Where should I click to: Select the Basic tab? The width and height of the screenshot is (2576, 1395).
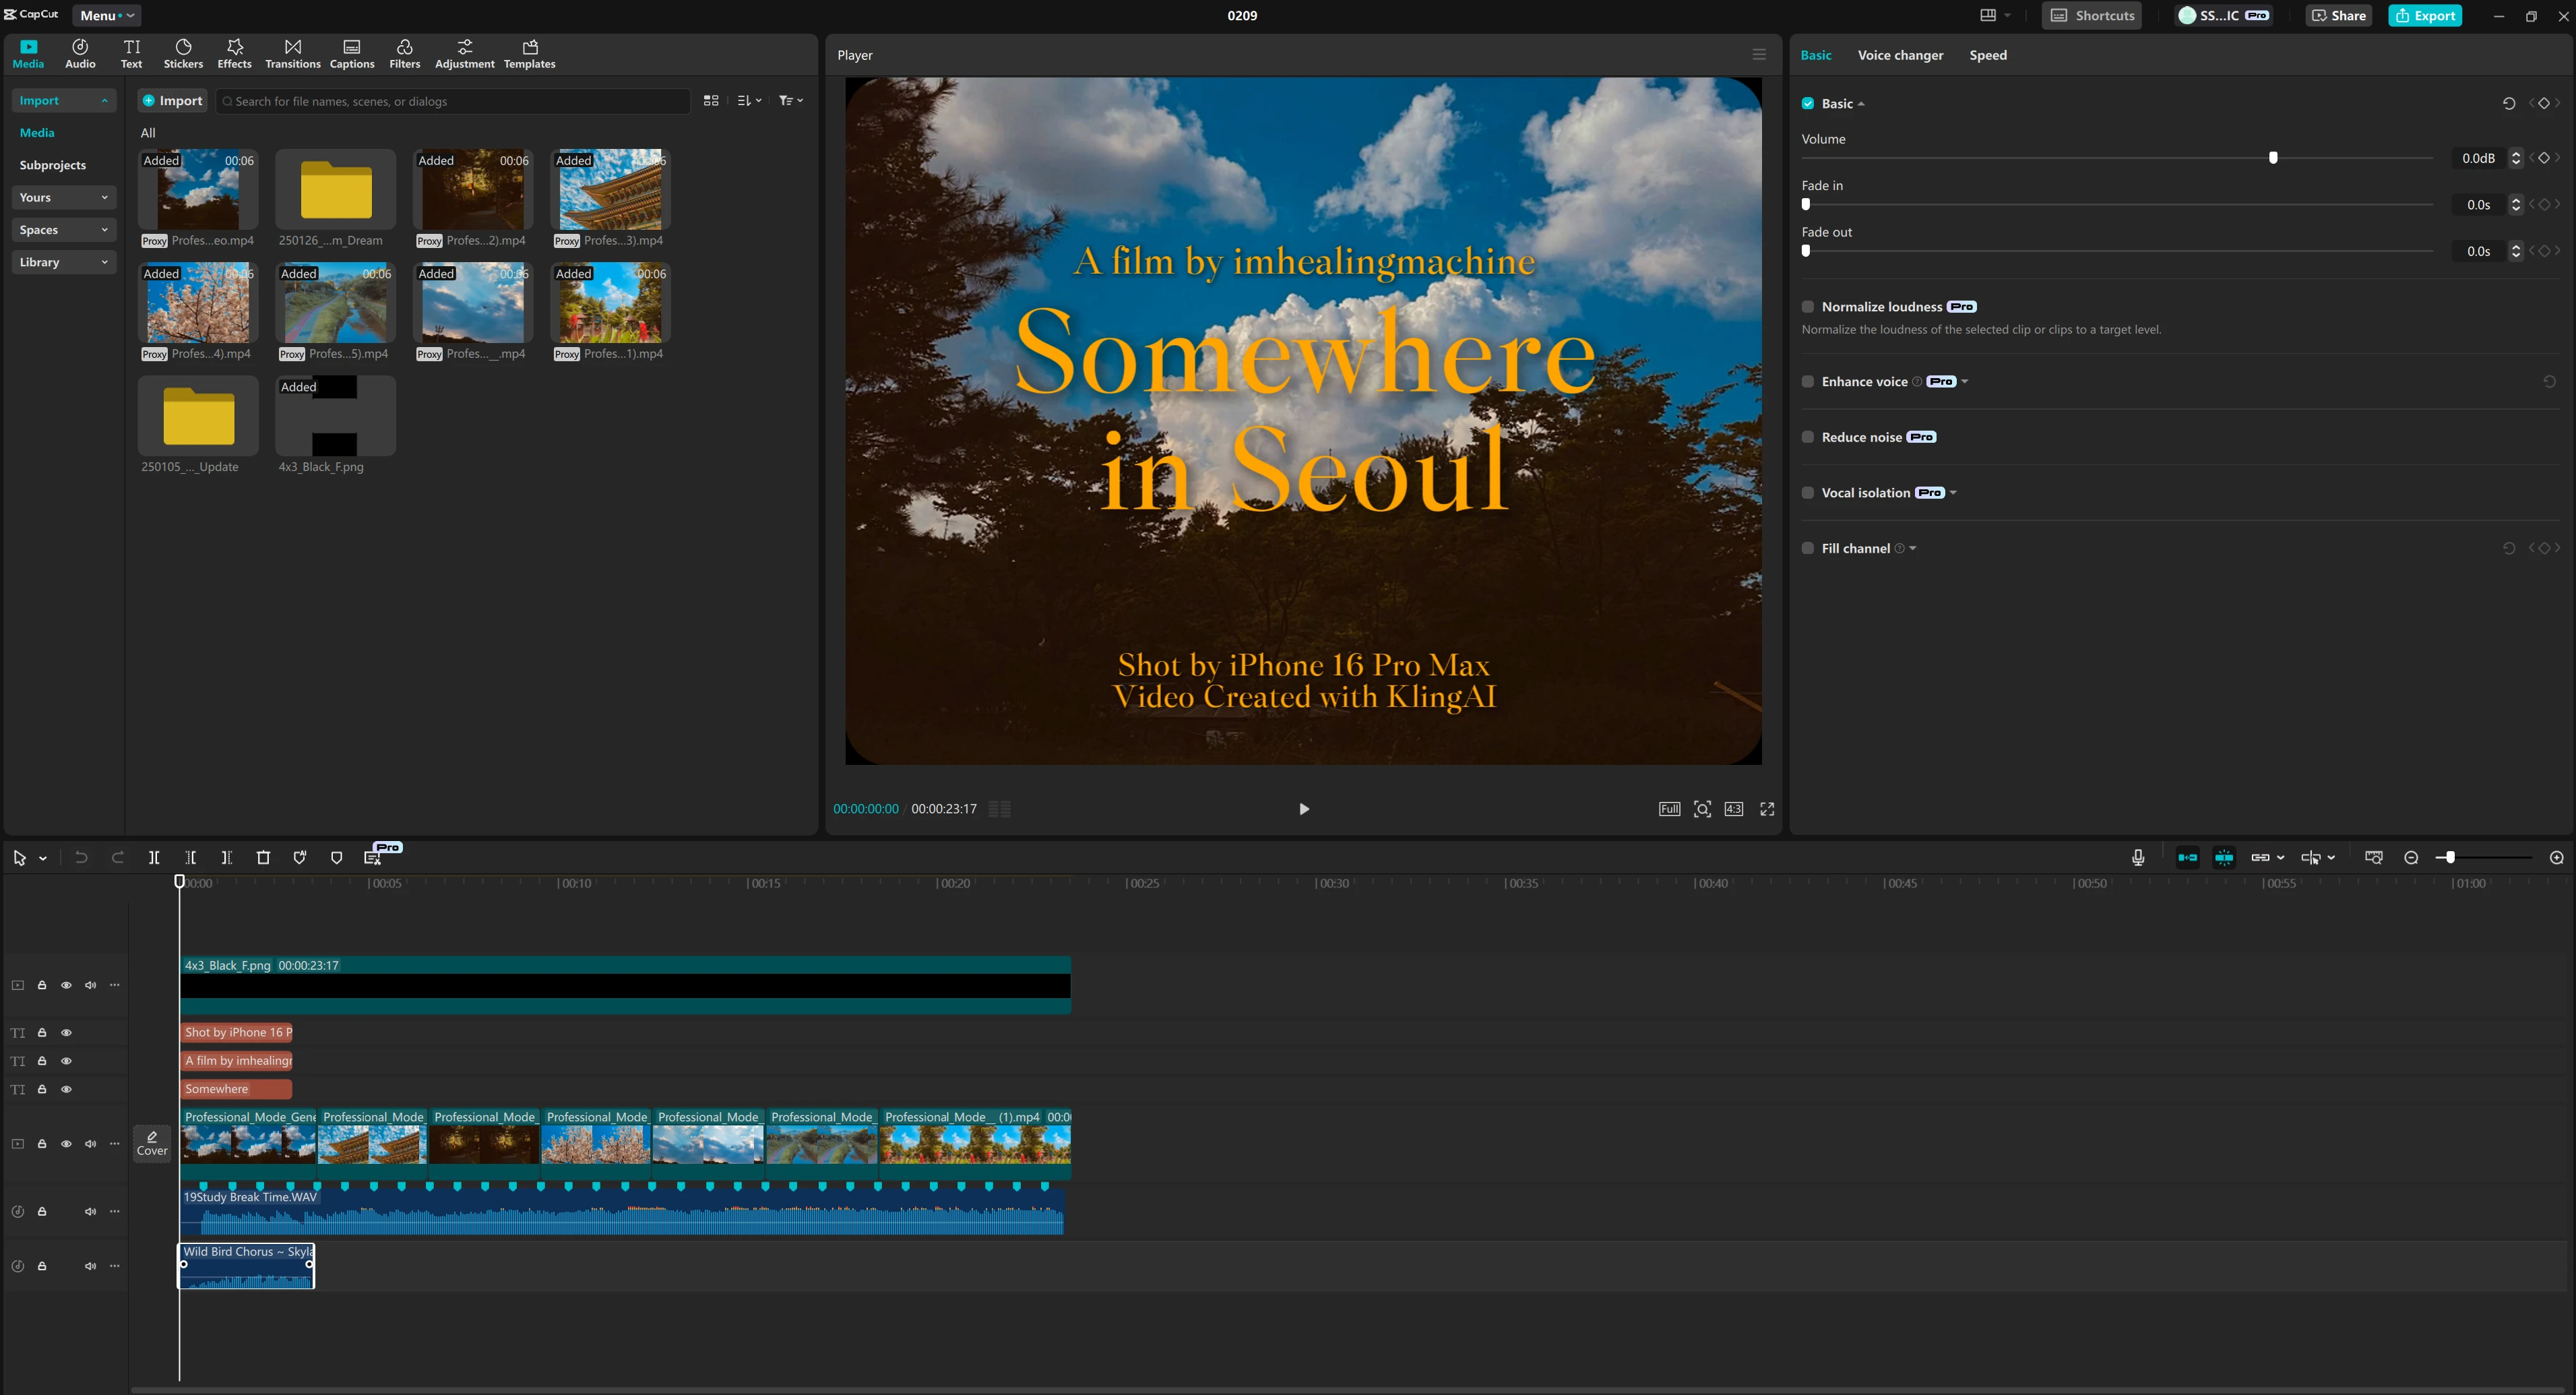pos(1816,55)
